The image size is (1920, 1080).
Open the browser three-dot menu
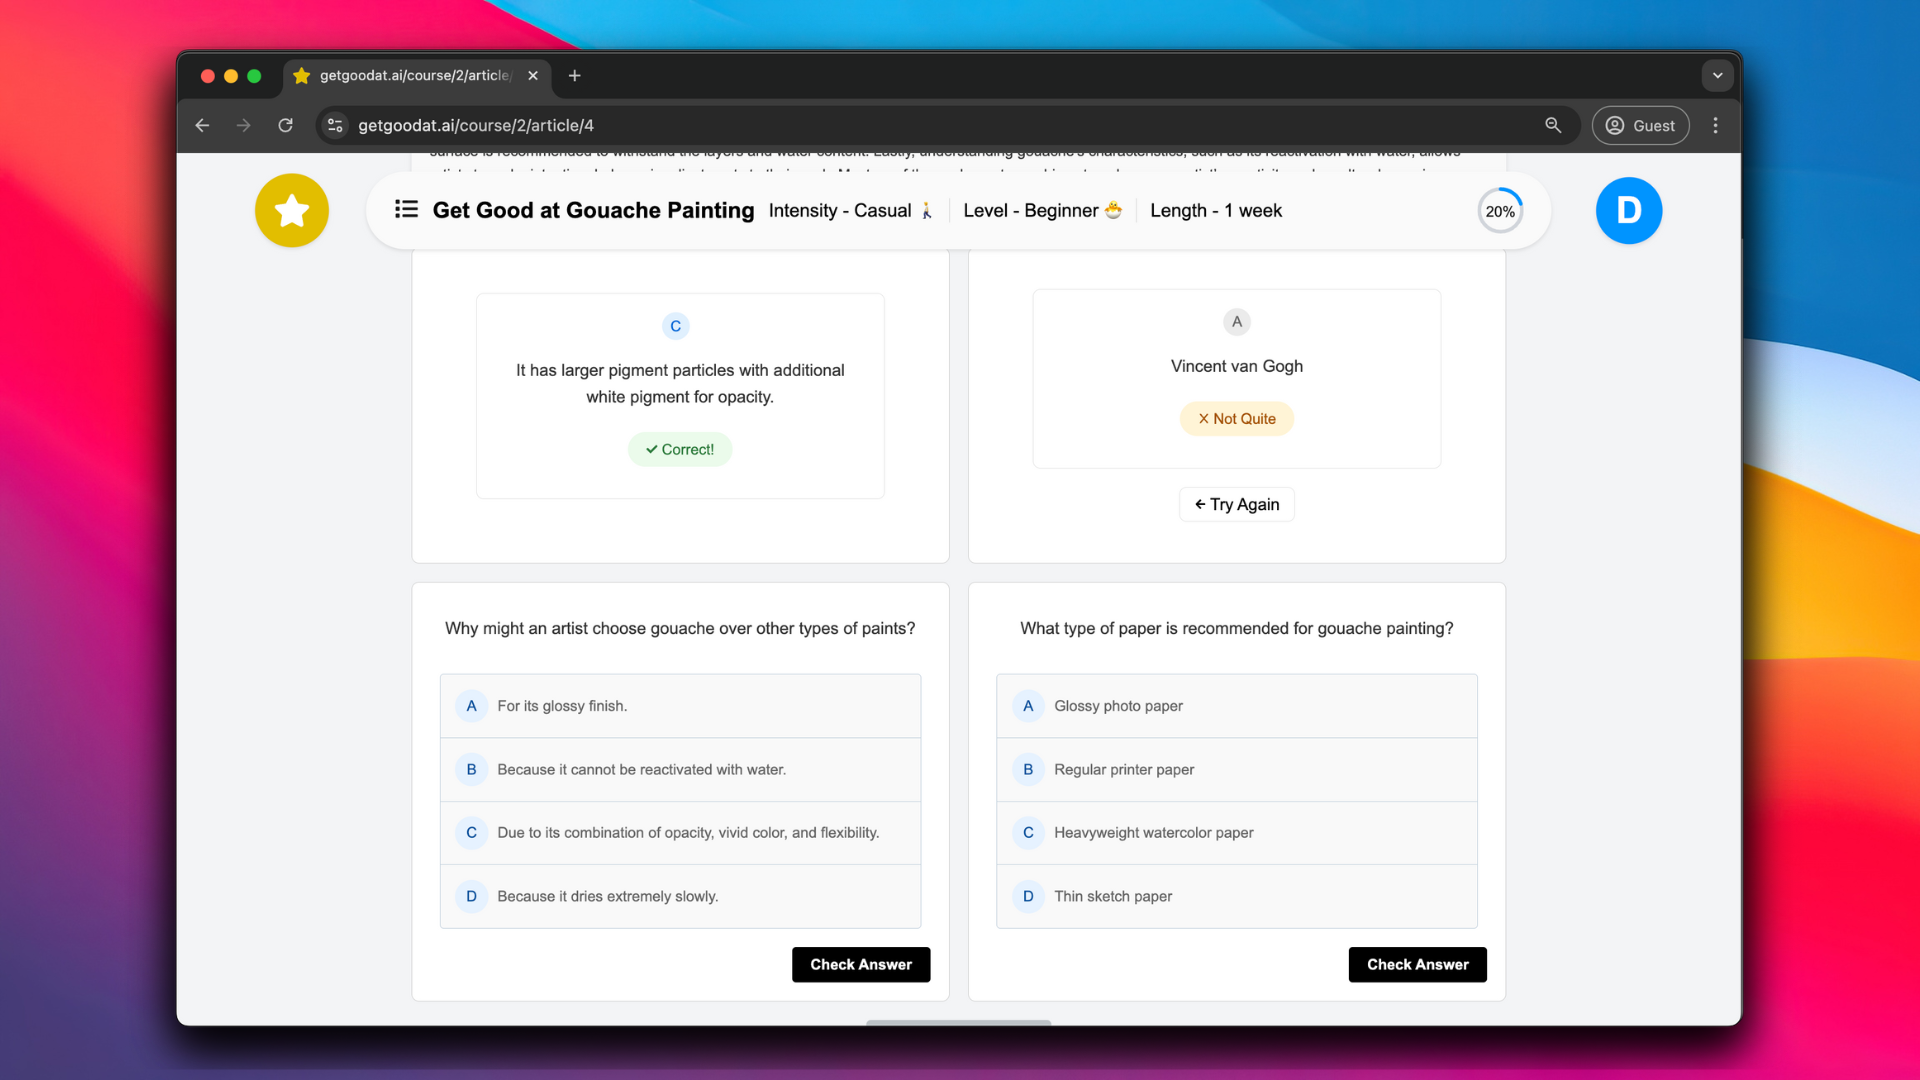tap(1716, 126)
